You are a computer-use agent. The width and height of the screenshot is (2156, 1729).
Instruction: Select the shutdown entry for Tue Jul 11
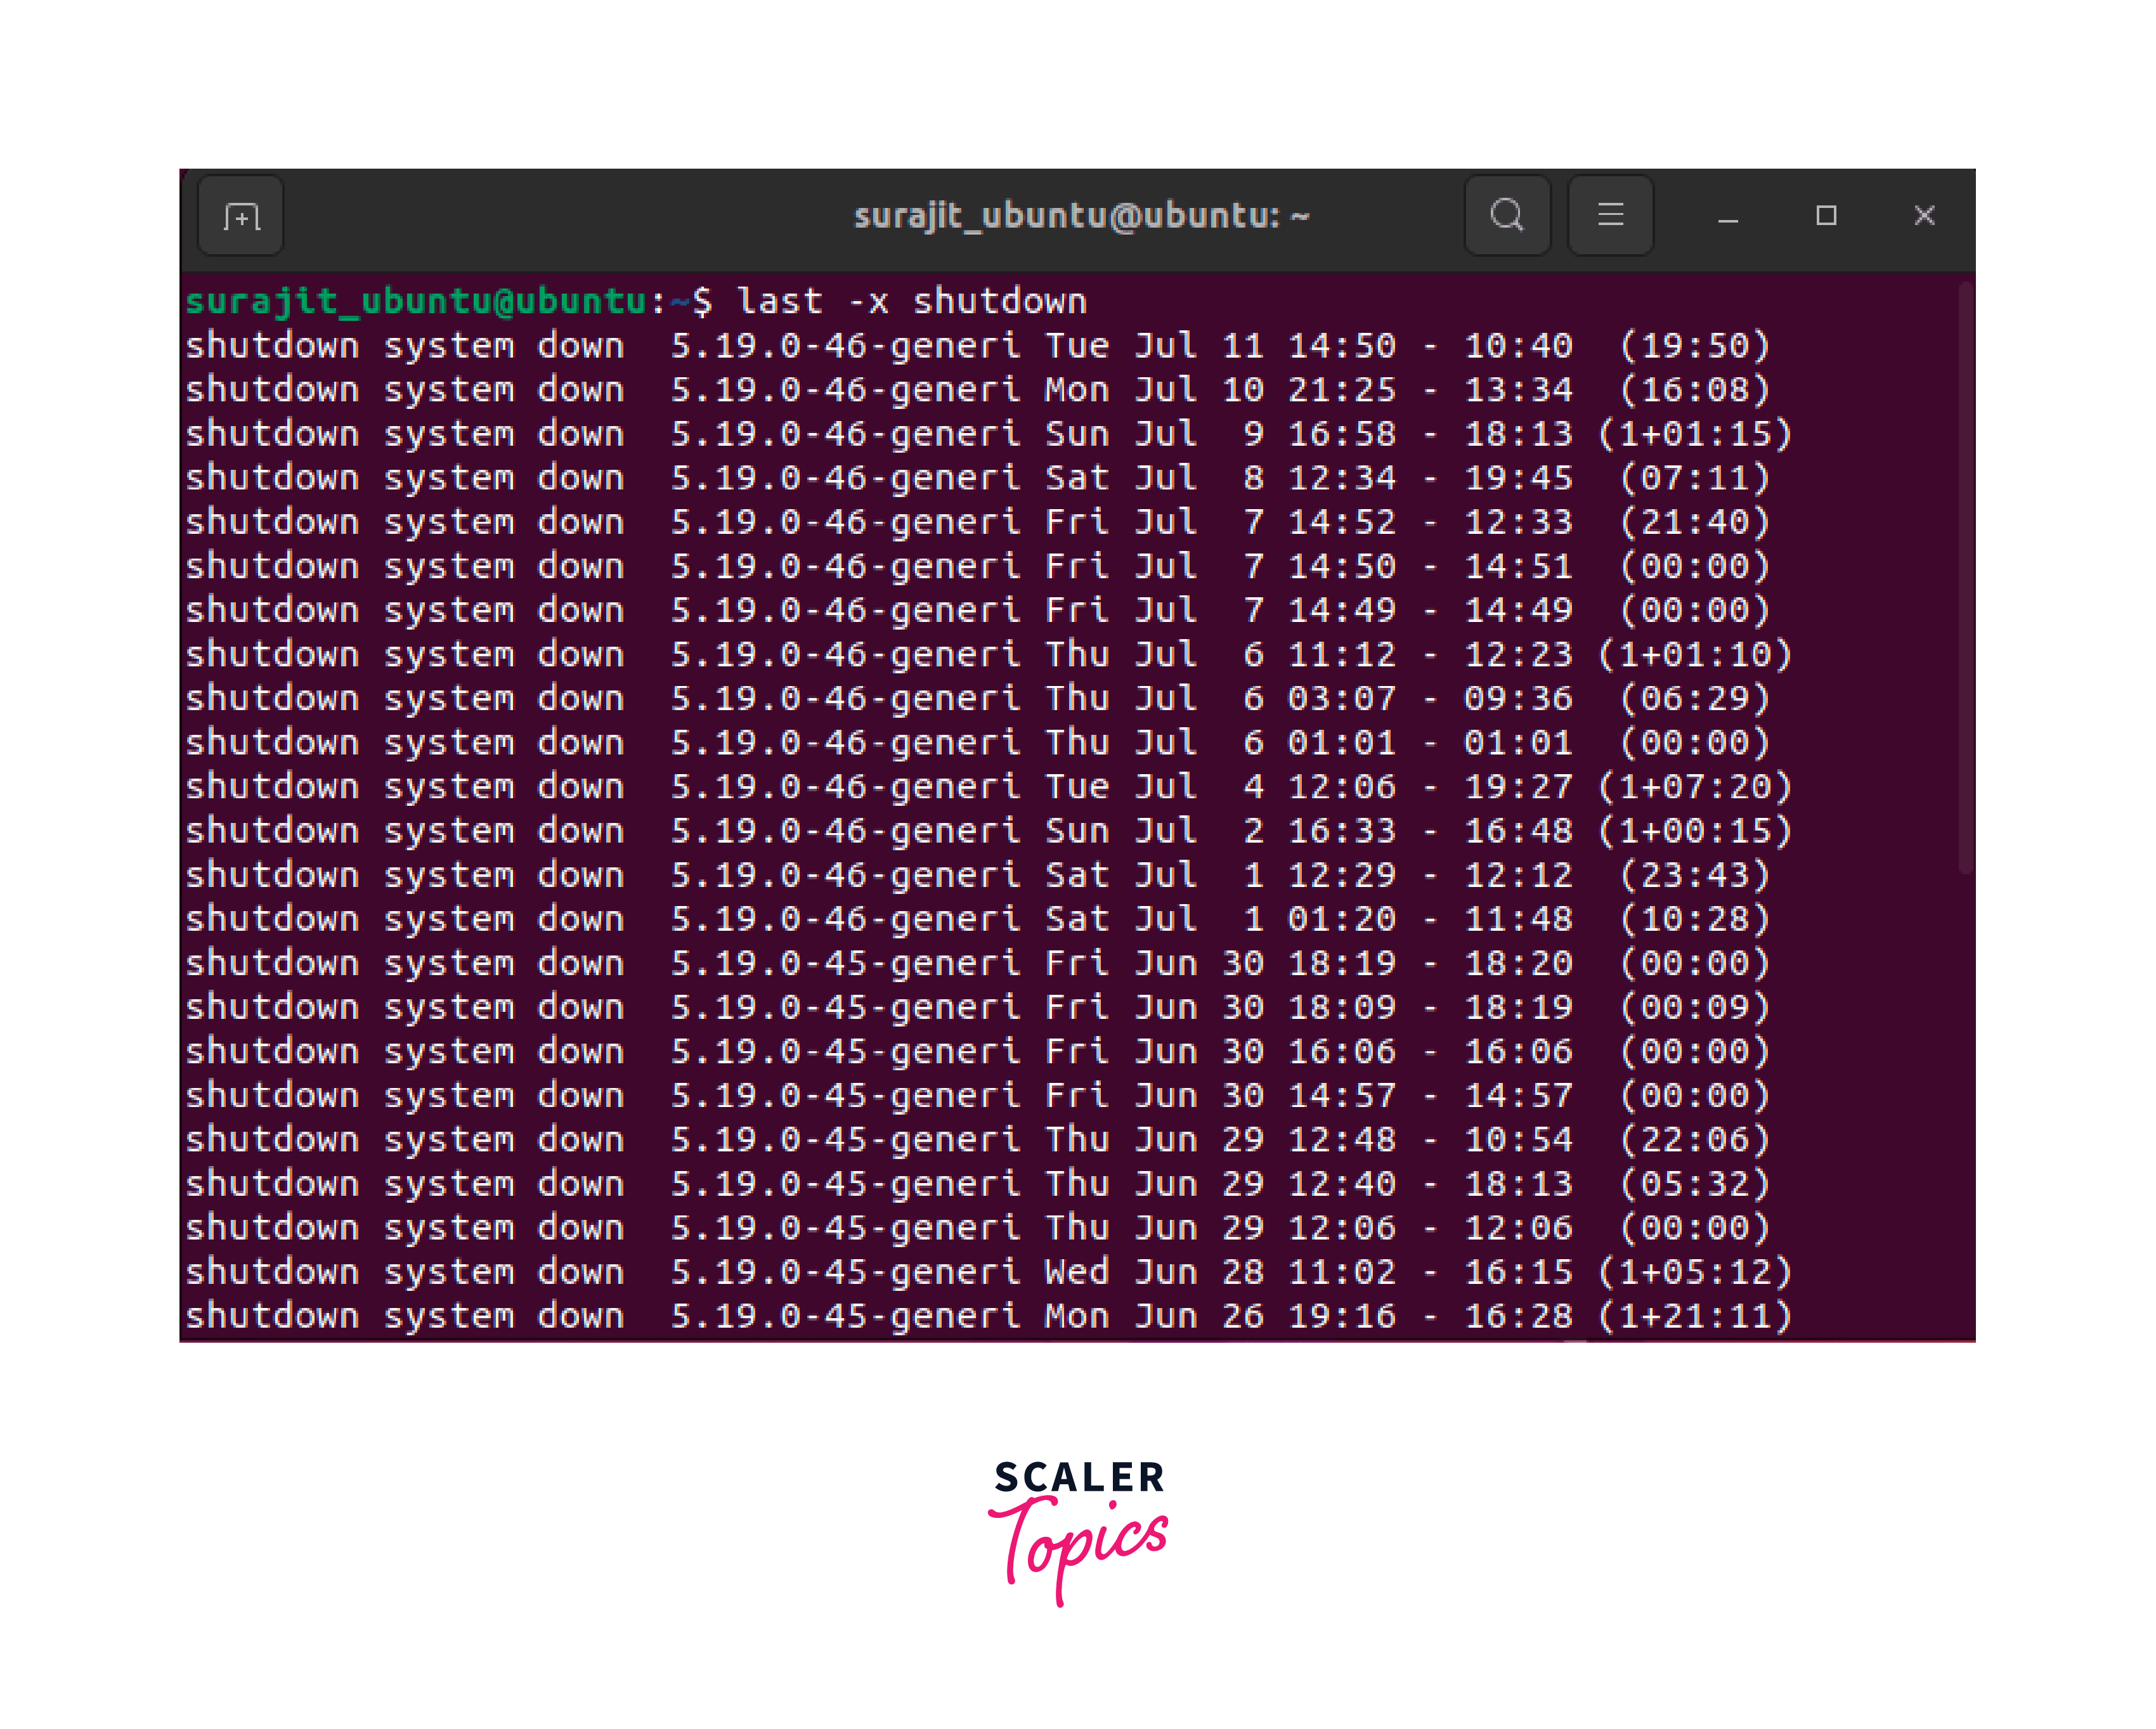[900, 345]
